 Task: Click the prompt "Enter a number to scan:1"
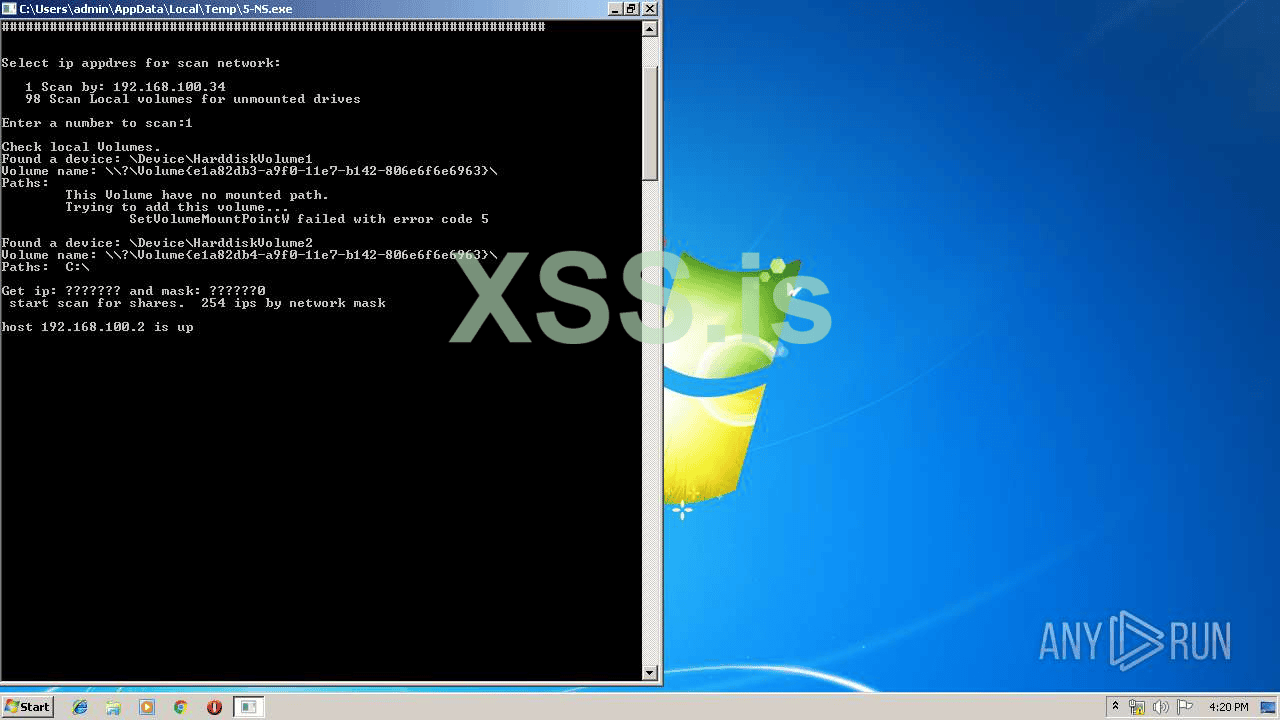tap(97, 123)
